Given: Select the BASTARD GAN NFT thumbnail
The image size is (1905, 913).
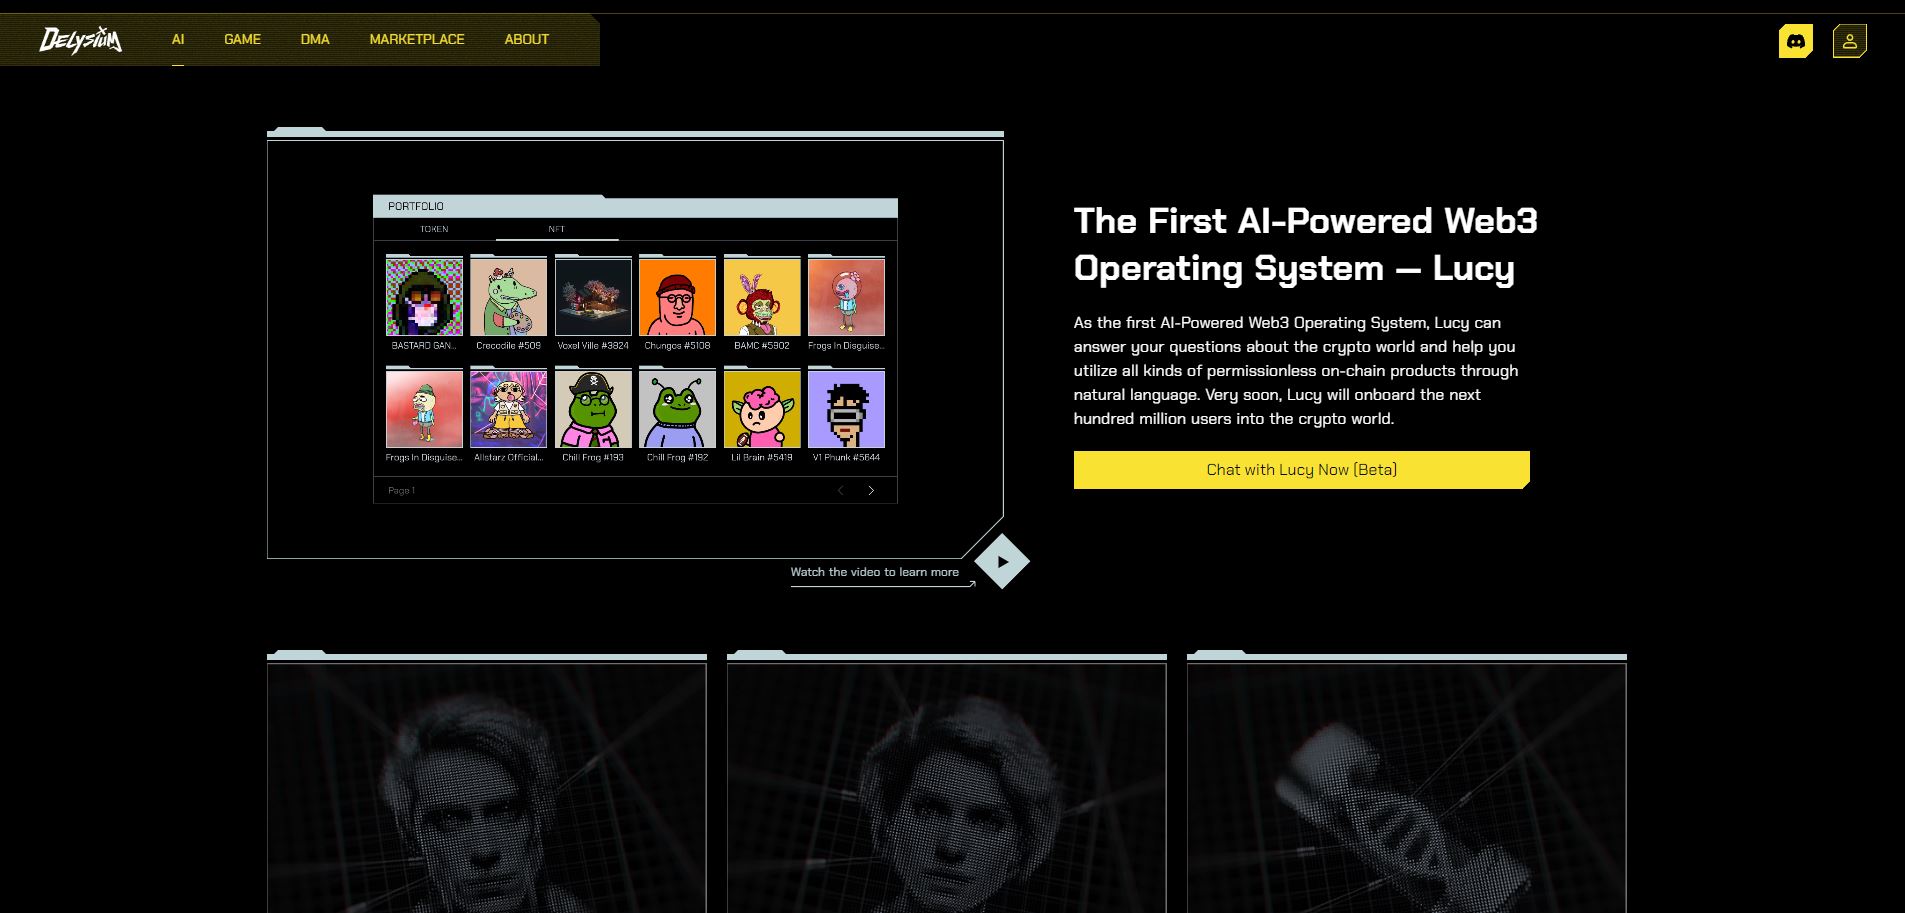Looking at the screenshot, I should coord(424,297).
